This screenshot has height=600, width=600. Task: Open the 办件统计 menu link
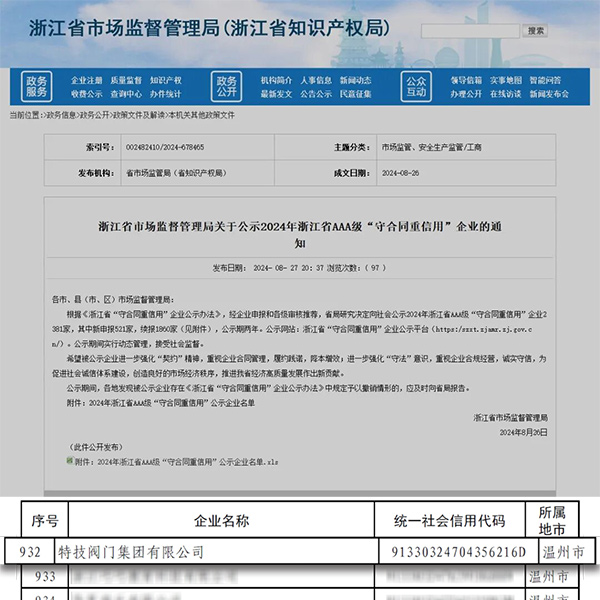pyautogui.click(x=166, y=94)
